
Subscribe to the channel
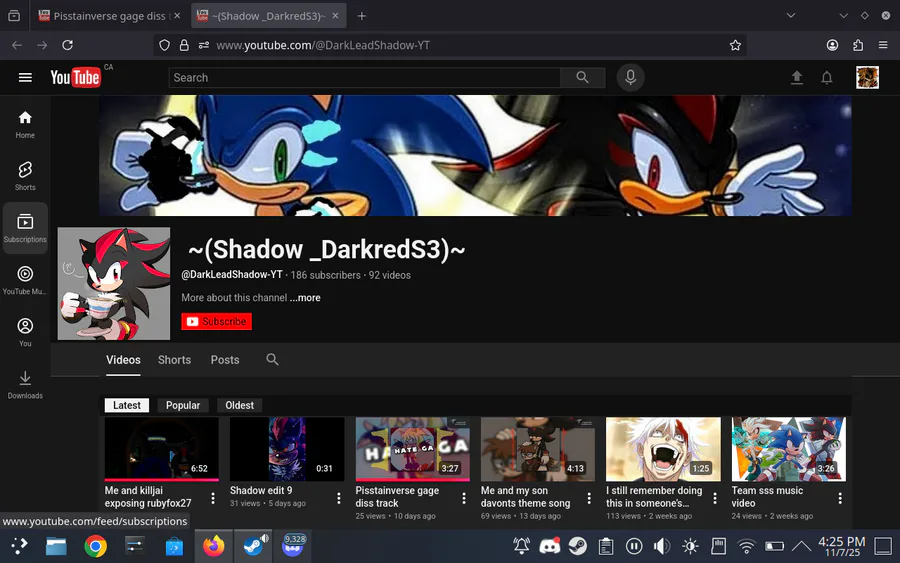click(x=216, y=321)
